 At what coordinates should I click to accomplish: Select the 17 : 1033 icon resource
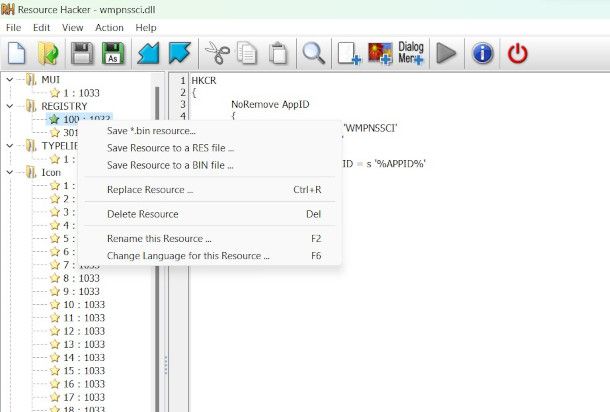pos(84,397)
